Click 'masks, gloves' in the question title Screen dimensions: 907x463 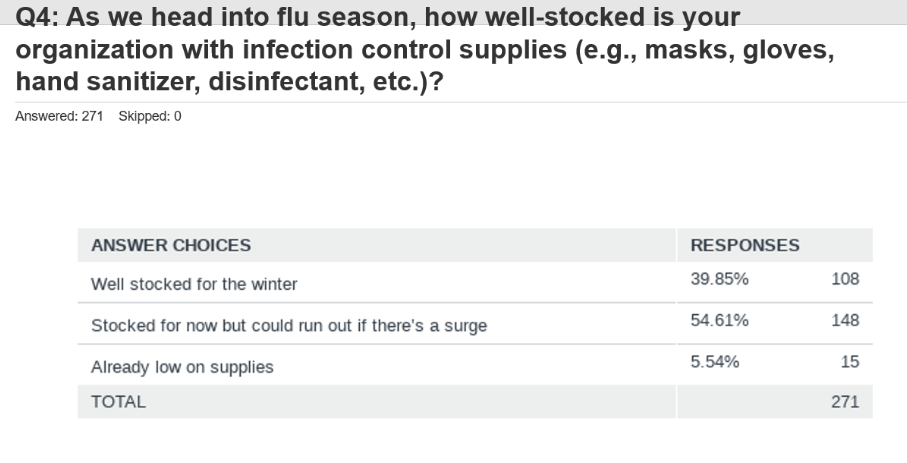point(739,50)
